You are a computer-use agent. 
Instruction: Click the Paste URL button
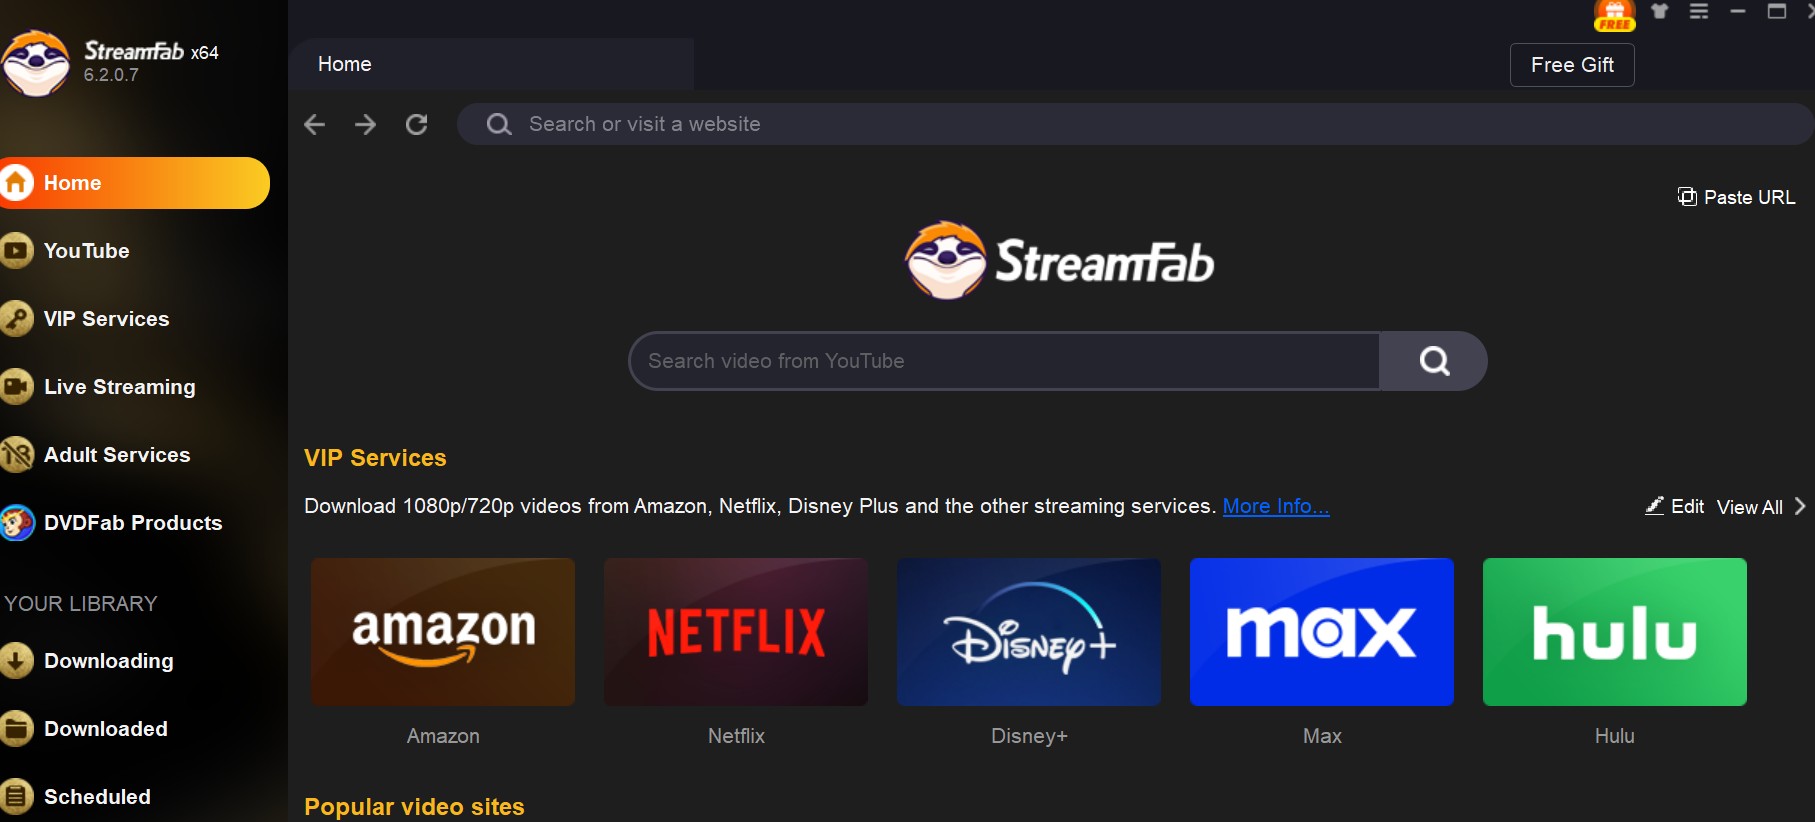tap(1736, 197)
